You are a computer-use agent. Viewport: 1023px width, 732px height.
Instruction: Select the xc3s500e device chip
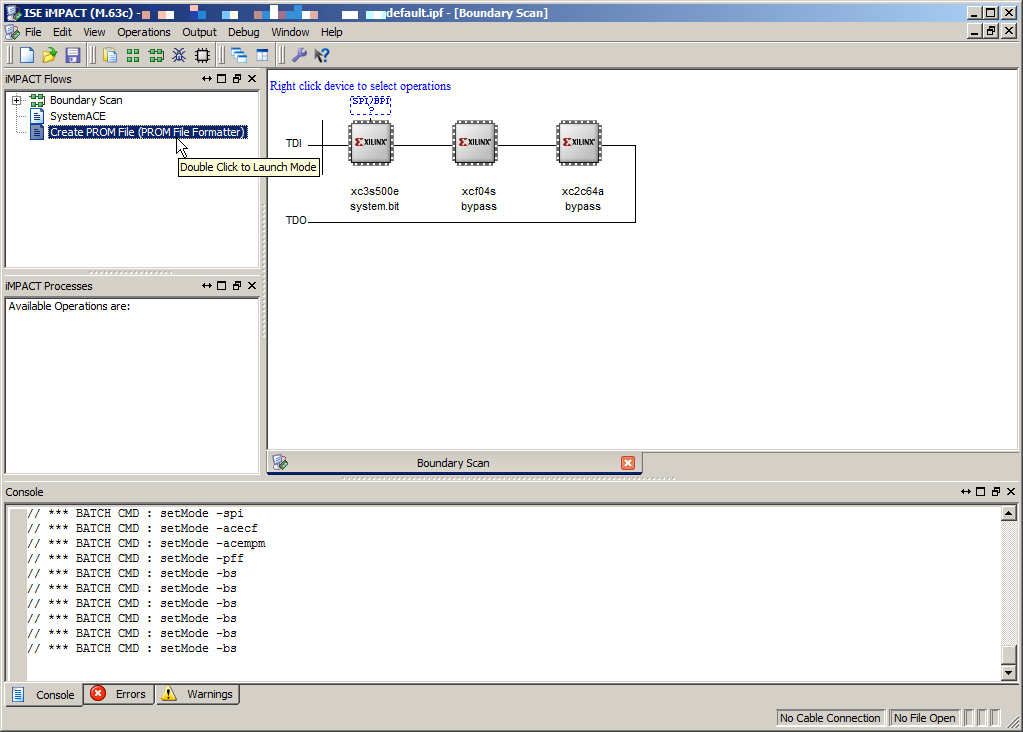[371, 142]
